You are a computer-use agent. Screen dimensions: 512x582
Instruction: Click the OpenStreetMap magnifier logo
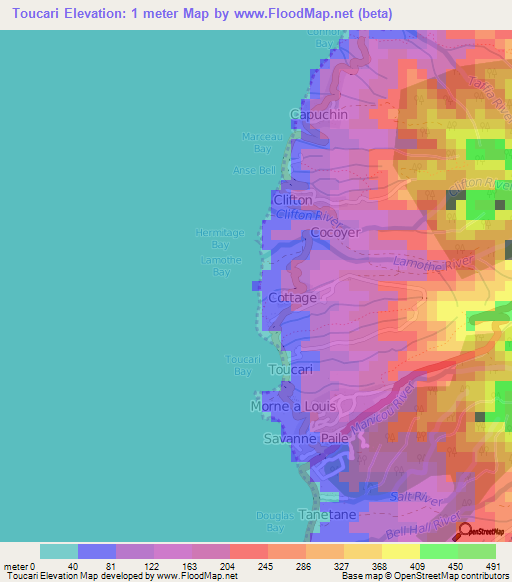(479, 532)
